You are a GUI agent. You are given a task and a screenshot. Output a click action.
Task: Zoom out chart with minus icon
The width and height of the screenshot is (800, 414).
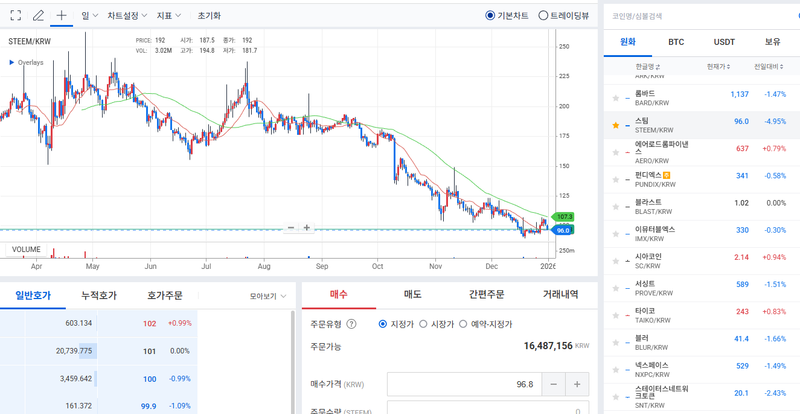click(x=291, y=228)
